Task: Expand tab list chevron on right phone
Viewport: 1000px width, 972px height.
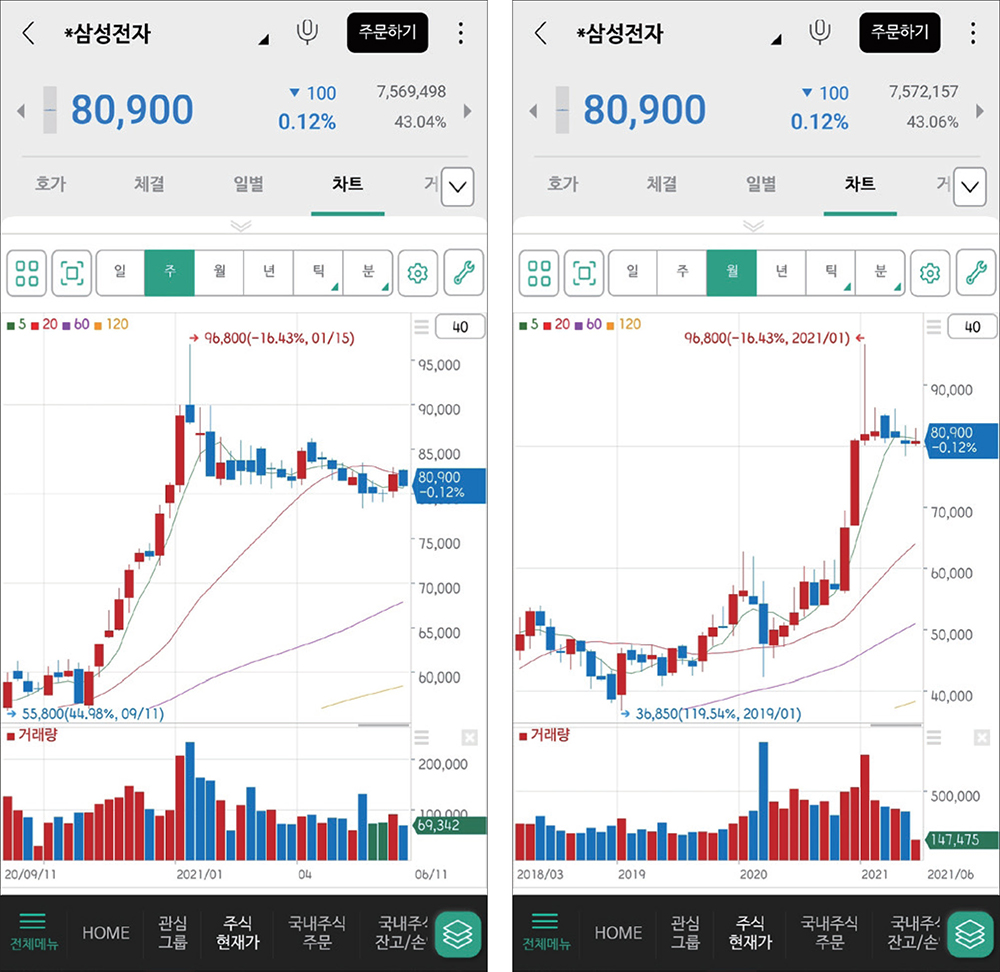Action: pos(969,187)
